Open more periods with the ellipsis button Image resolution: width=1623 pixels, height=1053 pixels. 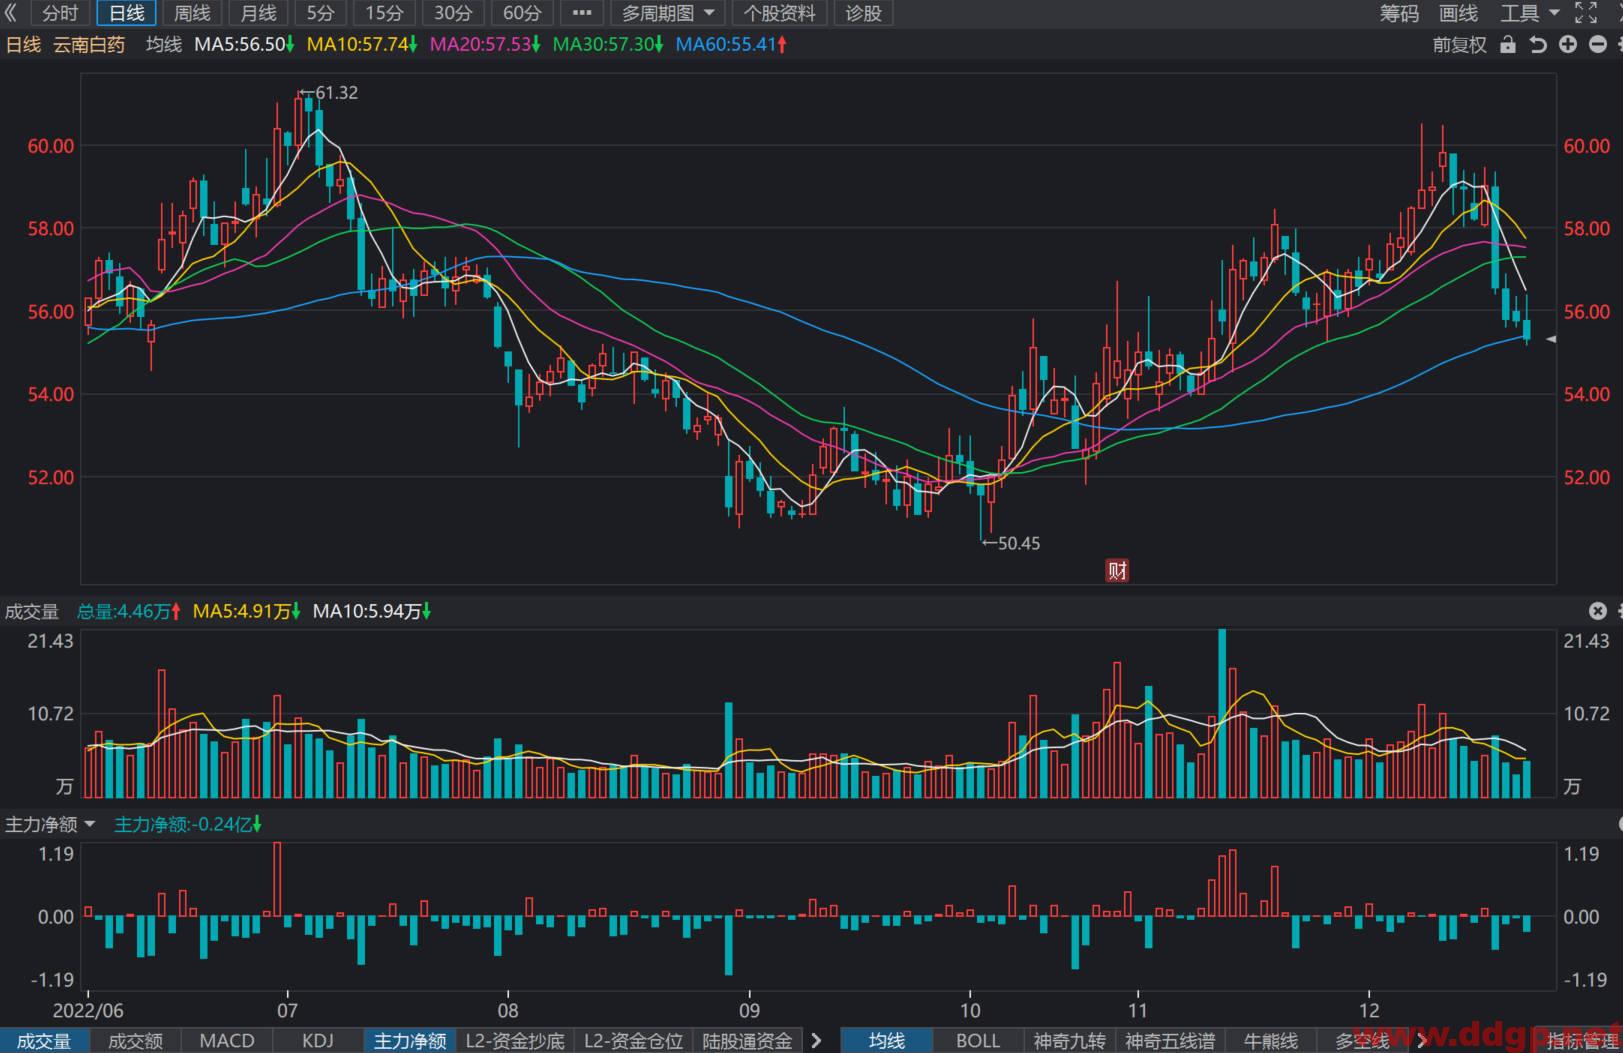[582, 13]
